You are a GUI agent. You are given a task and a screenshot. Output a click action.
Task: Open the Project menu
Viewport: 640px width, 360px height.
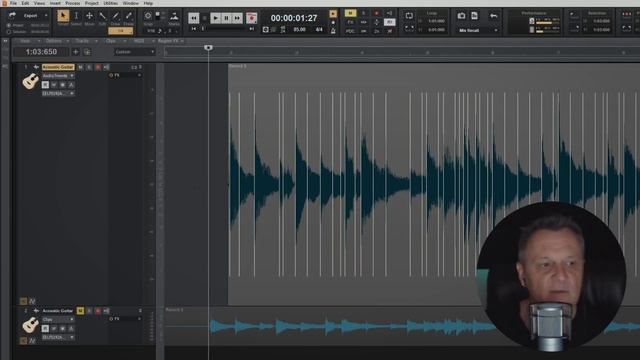point(92,3)
